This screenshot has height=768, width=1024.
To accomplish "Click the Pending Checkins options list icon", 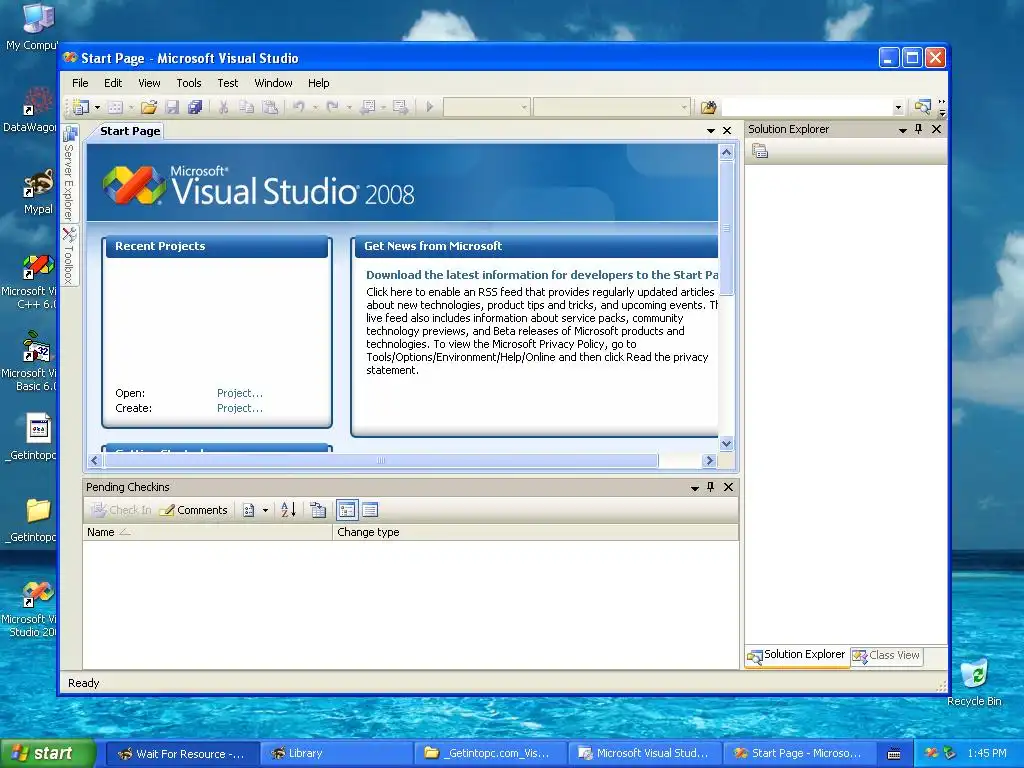I will point(249,510).
